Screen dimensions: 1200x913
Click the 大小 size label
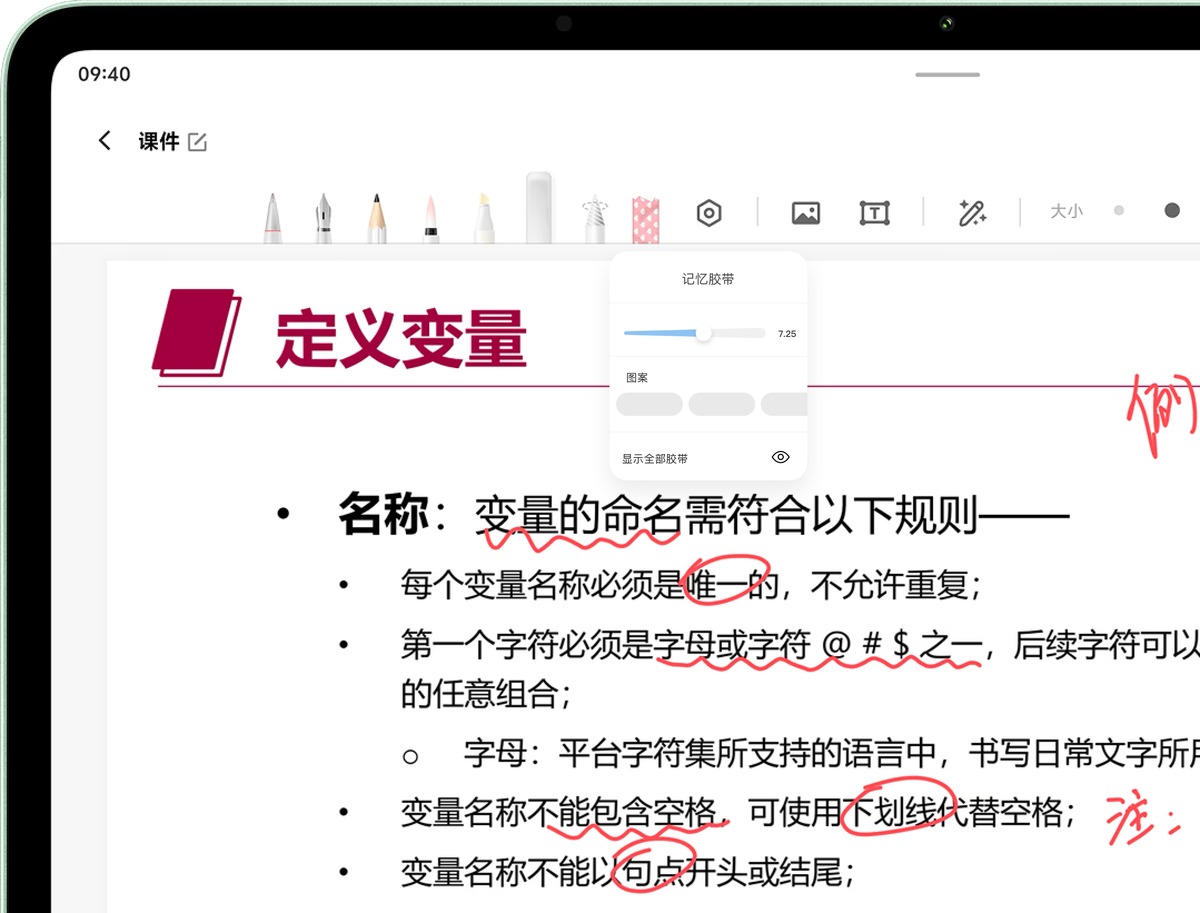(1066, 211)
